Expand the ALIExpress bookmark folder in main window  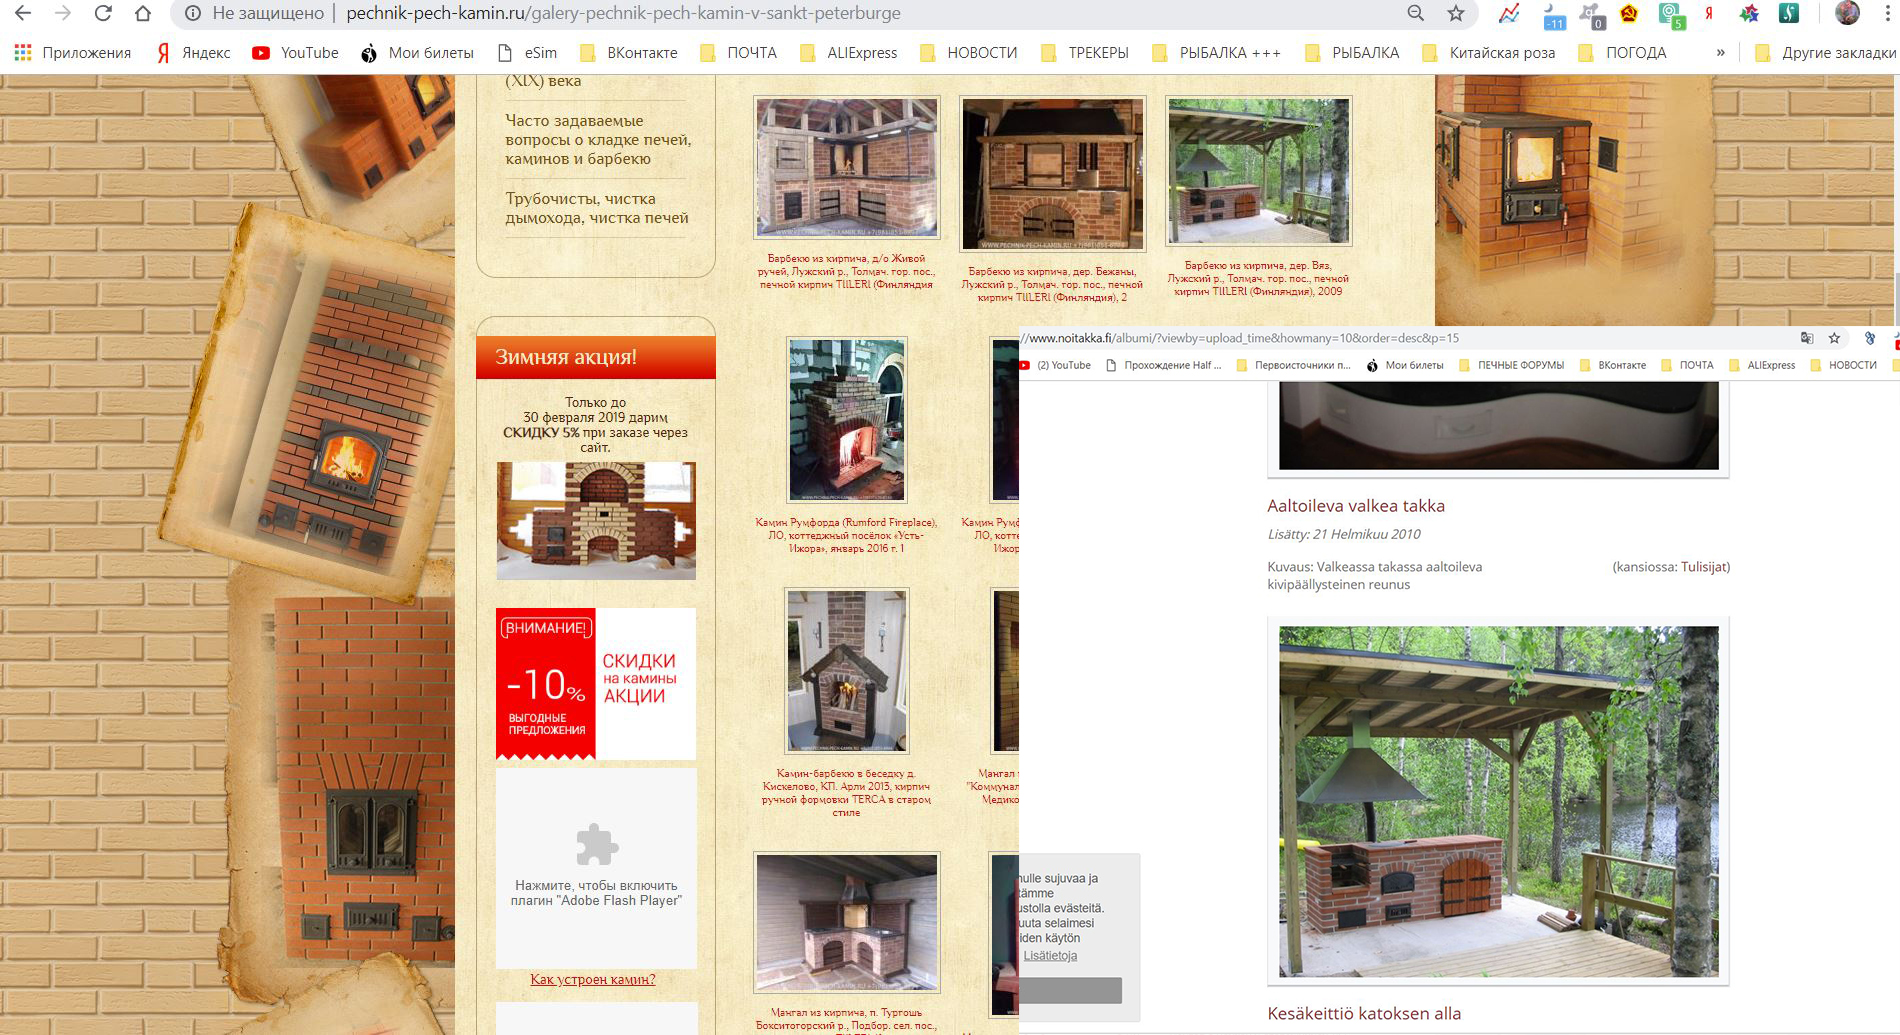849,53
